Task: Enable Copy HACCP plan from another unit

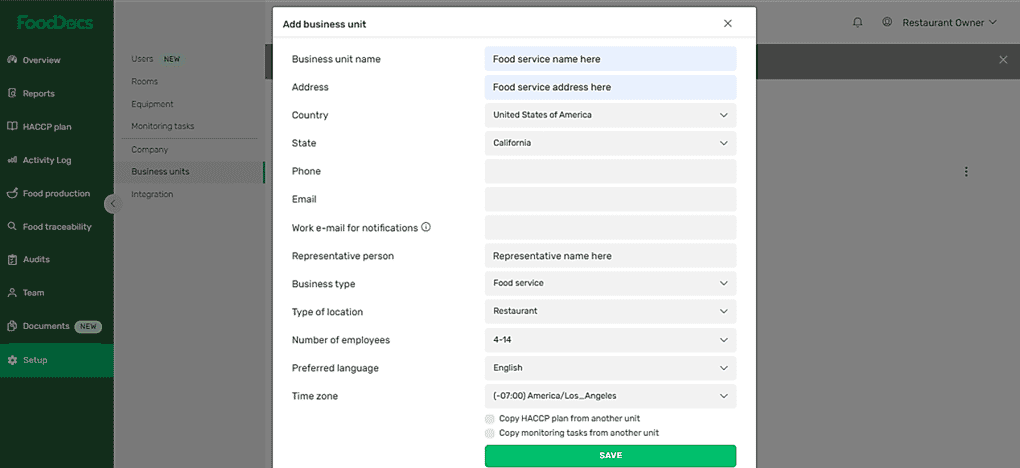Action: click(x=490, y=418)
